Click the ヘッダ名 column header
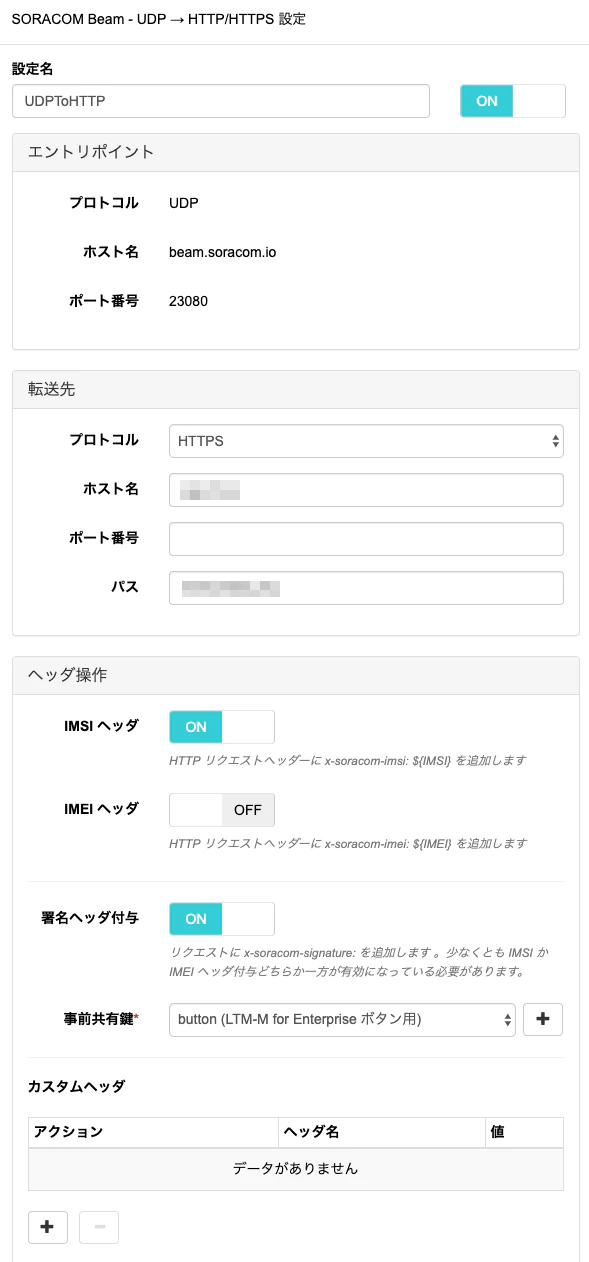 pos(381,1132)
